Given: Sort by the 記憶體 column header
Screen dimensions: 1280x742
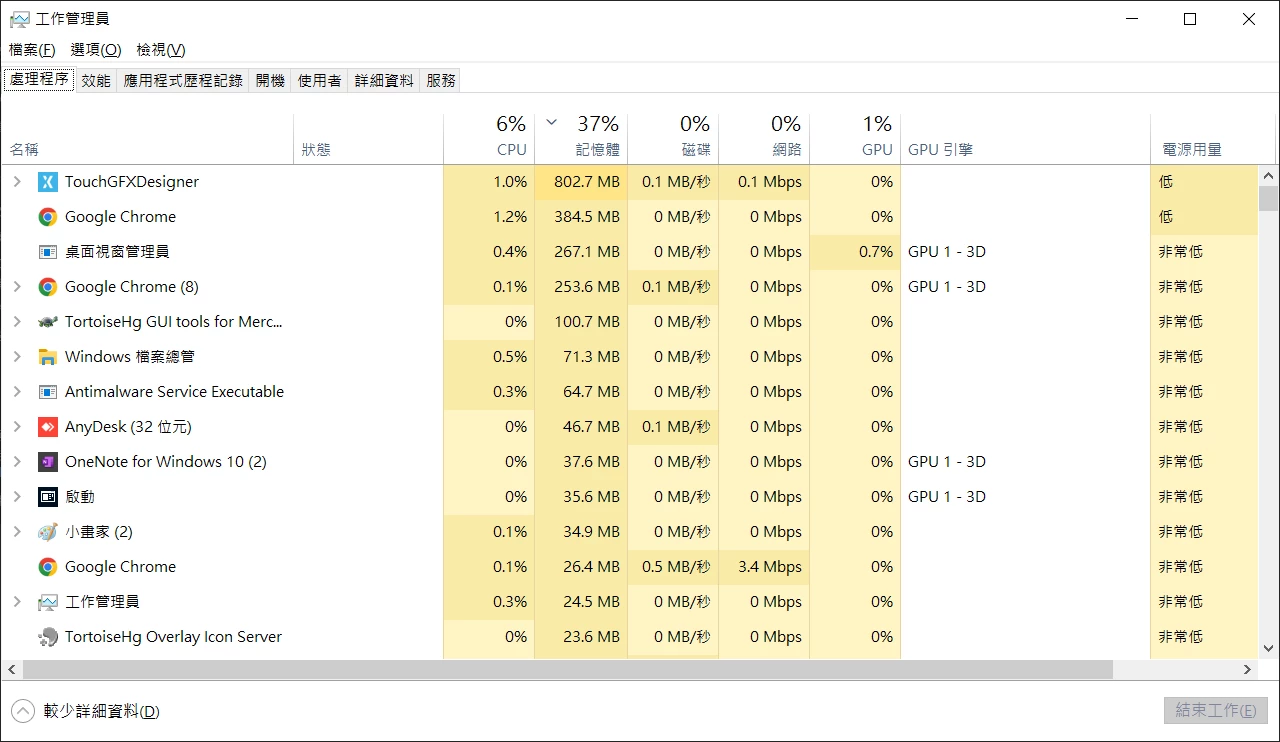Looking at the screenshot, I should (581, 139).
